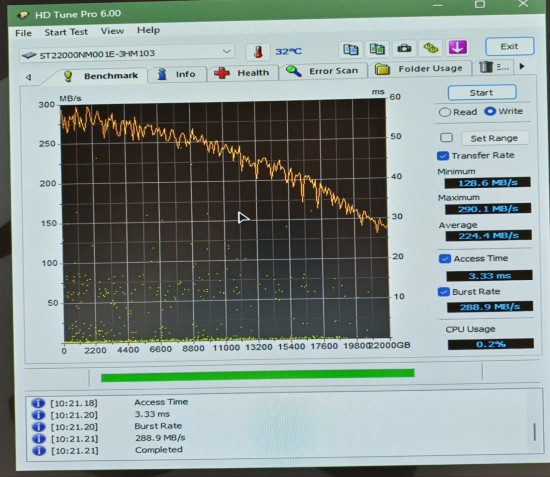Switch to the Folder Usage tab
The height and width of the screenshot is (477, 550).
pos(420,69)
